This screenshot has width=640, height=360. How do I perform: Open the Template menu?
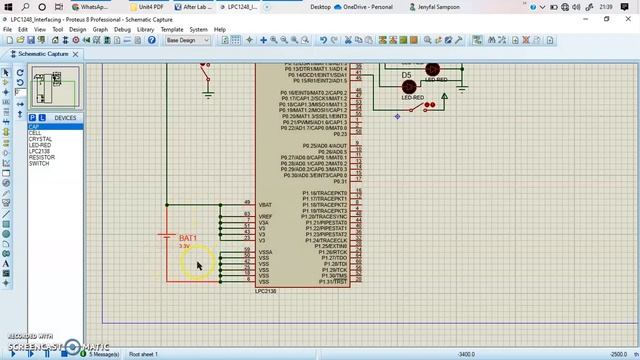pyautogui.click(x=172, y=29)
